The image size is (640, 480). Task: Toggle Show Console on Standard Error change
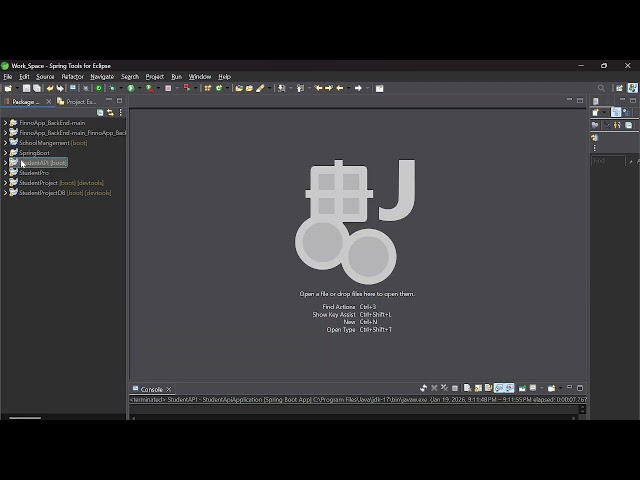(509, 388)
